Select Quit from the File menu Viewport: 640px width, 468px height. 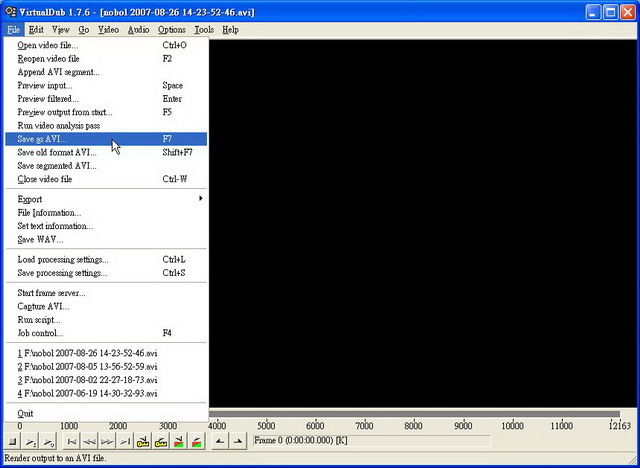[106, 413]
